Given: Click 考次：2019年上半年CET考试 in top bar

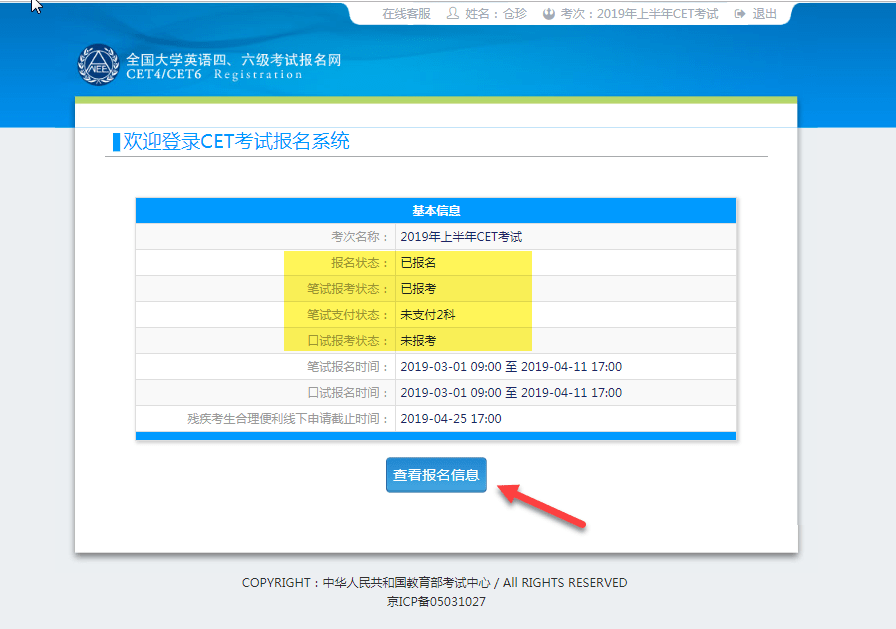Looking at the screenshot, I should [x=639, y=13].
